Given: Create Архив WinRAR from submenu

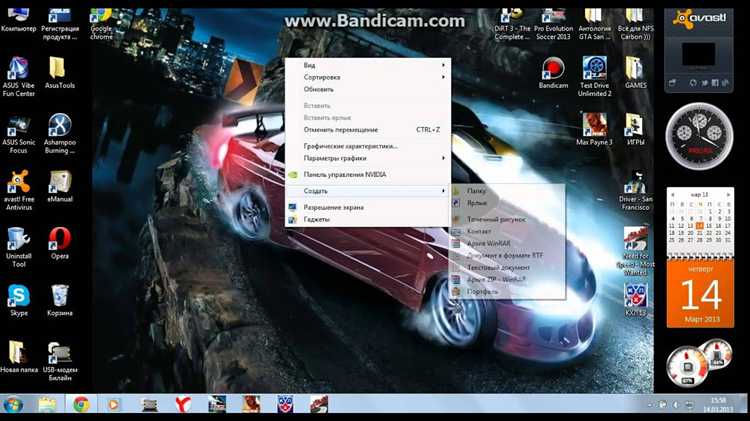Looking at the screenshot, I should (507, 243).
